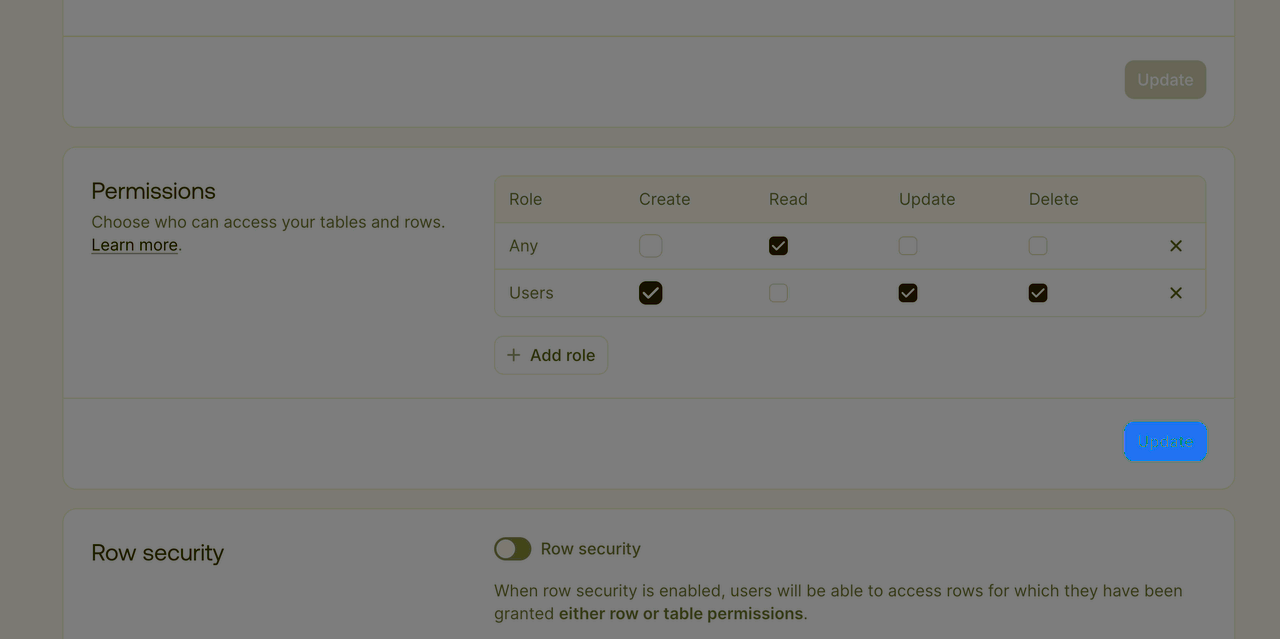Enable Read permission for the Users role
The image size is (1280, 639).
(x=778, y=292)
